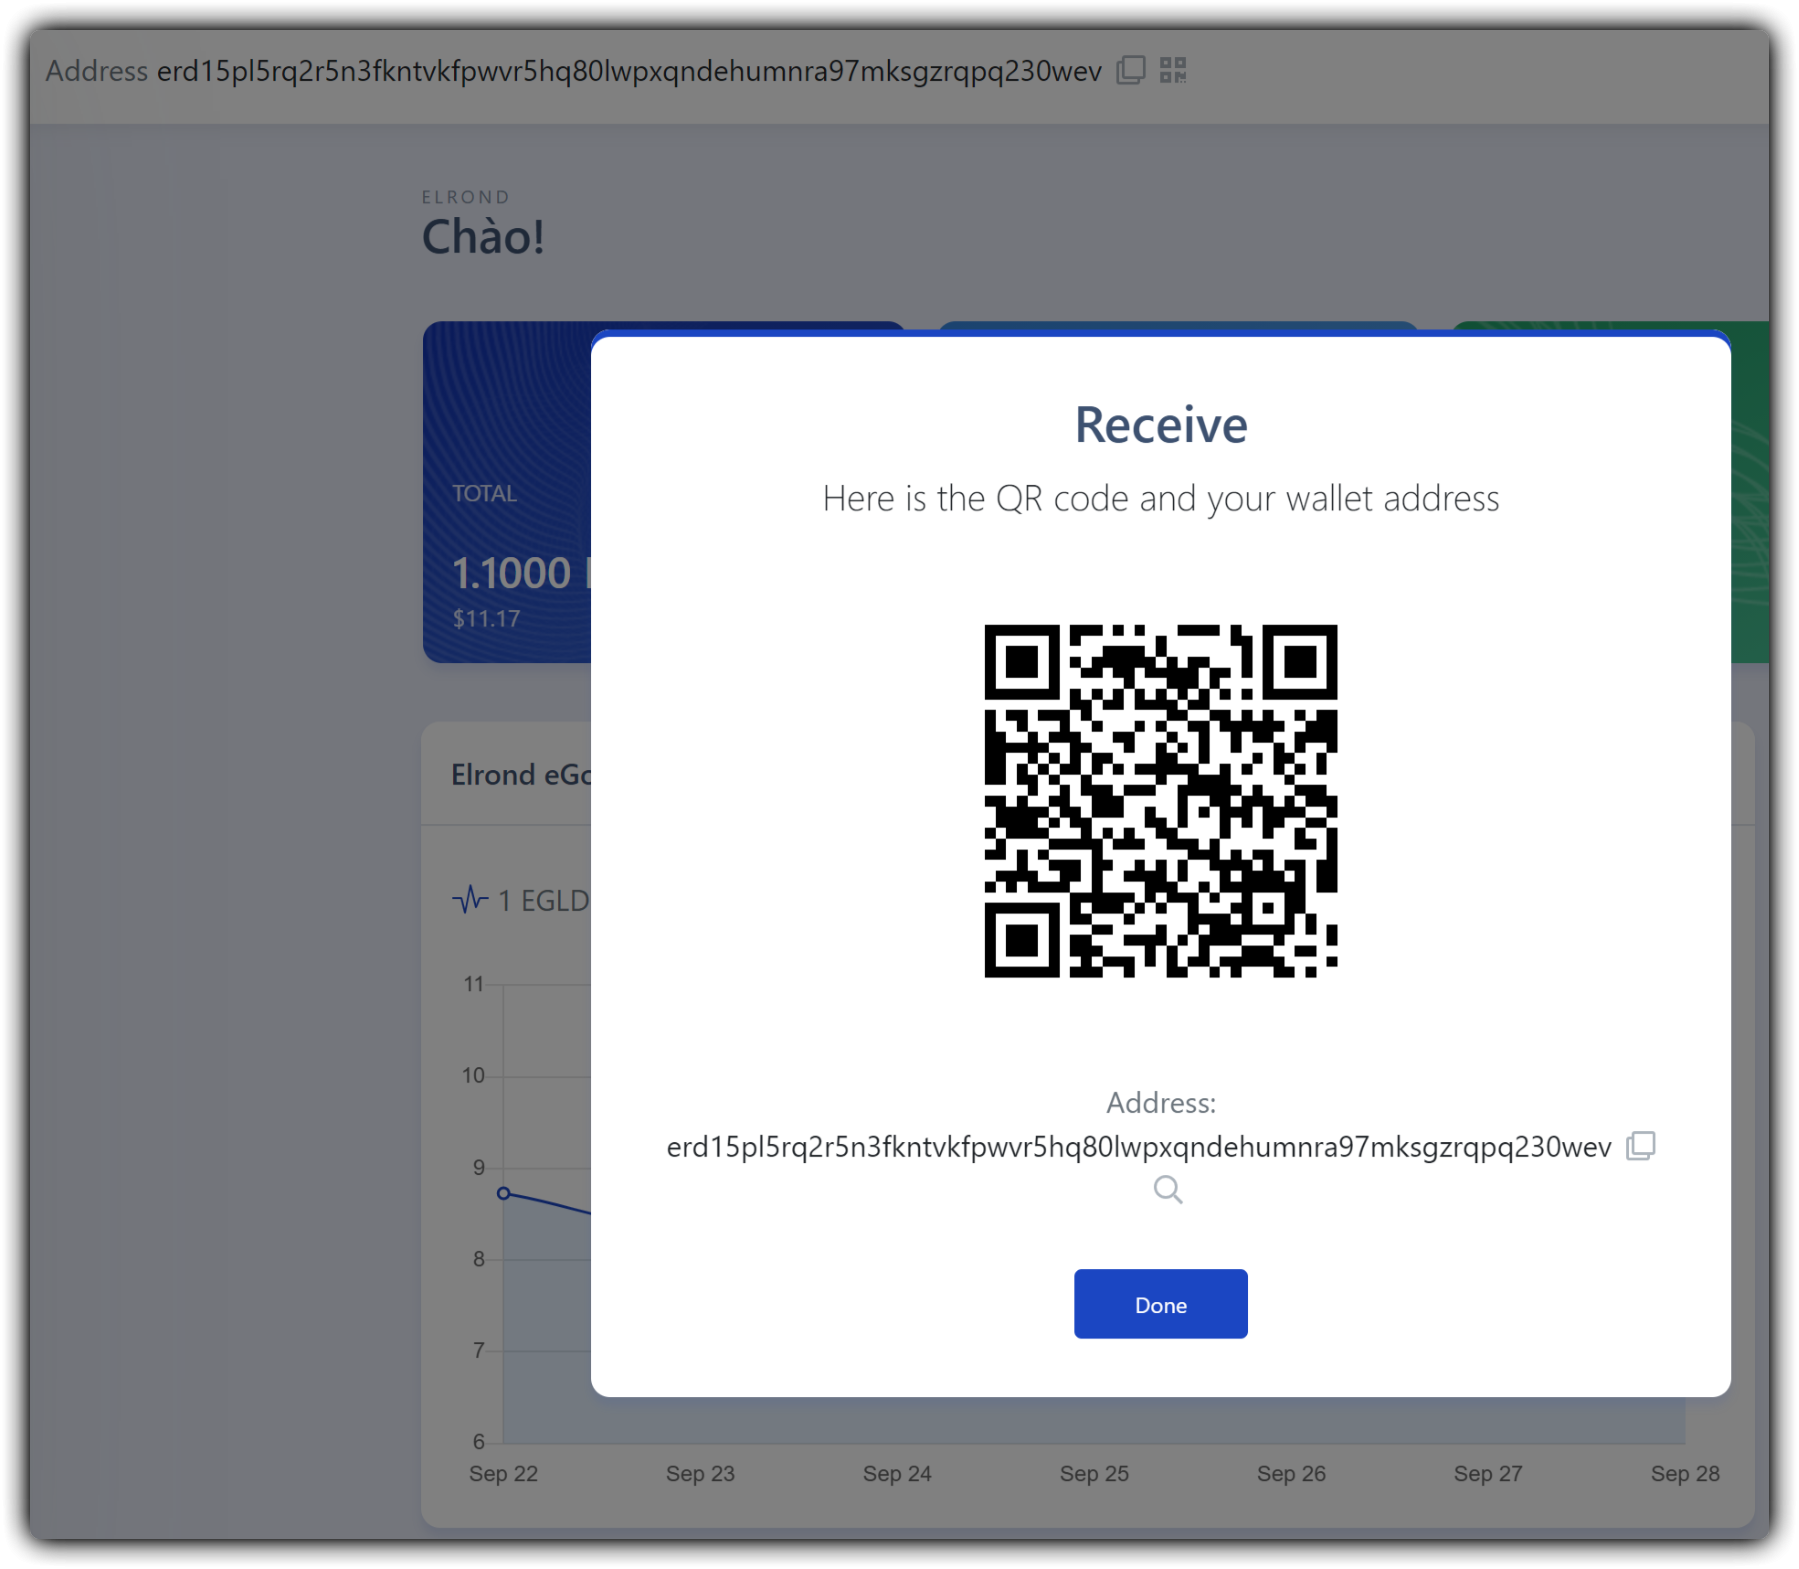The width and height of the screenshot is (1799, 1569).
Task: Click the Chào! greeting heading
Action: point(483,238)
